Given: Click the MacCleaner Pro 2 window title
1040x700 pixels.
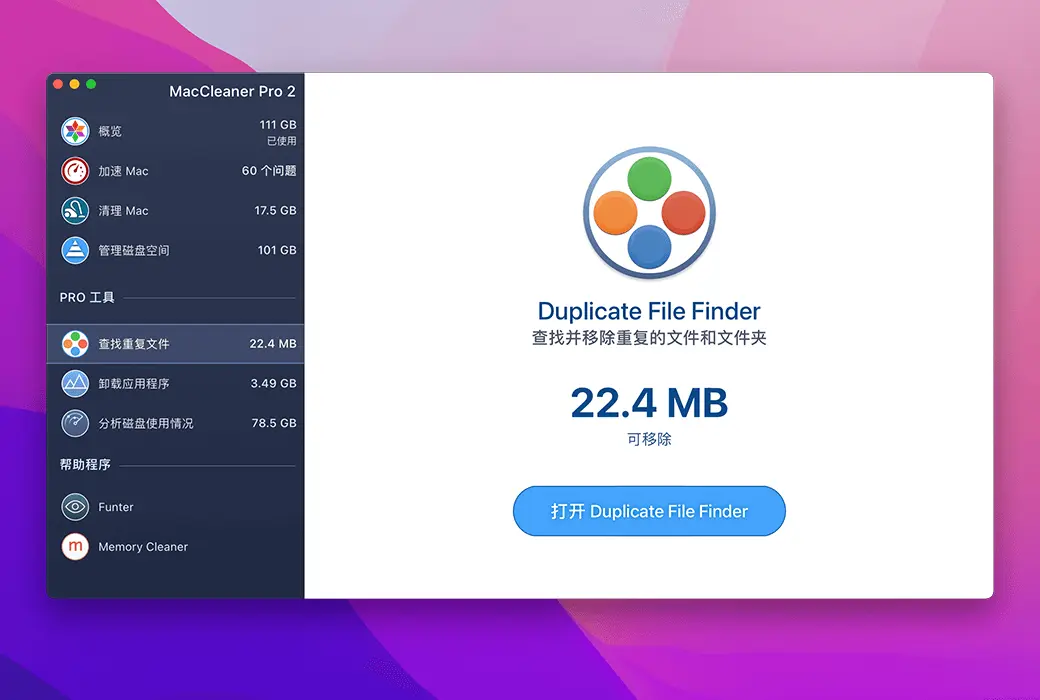Looking at the screenshot, I should coord(232,92).
